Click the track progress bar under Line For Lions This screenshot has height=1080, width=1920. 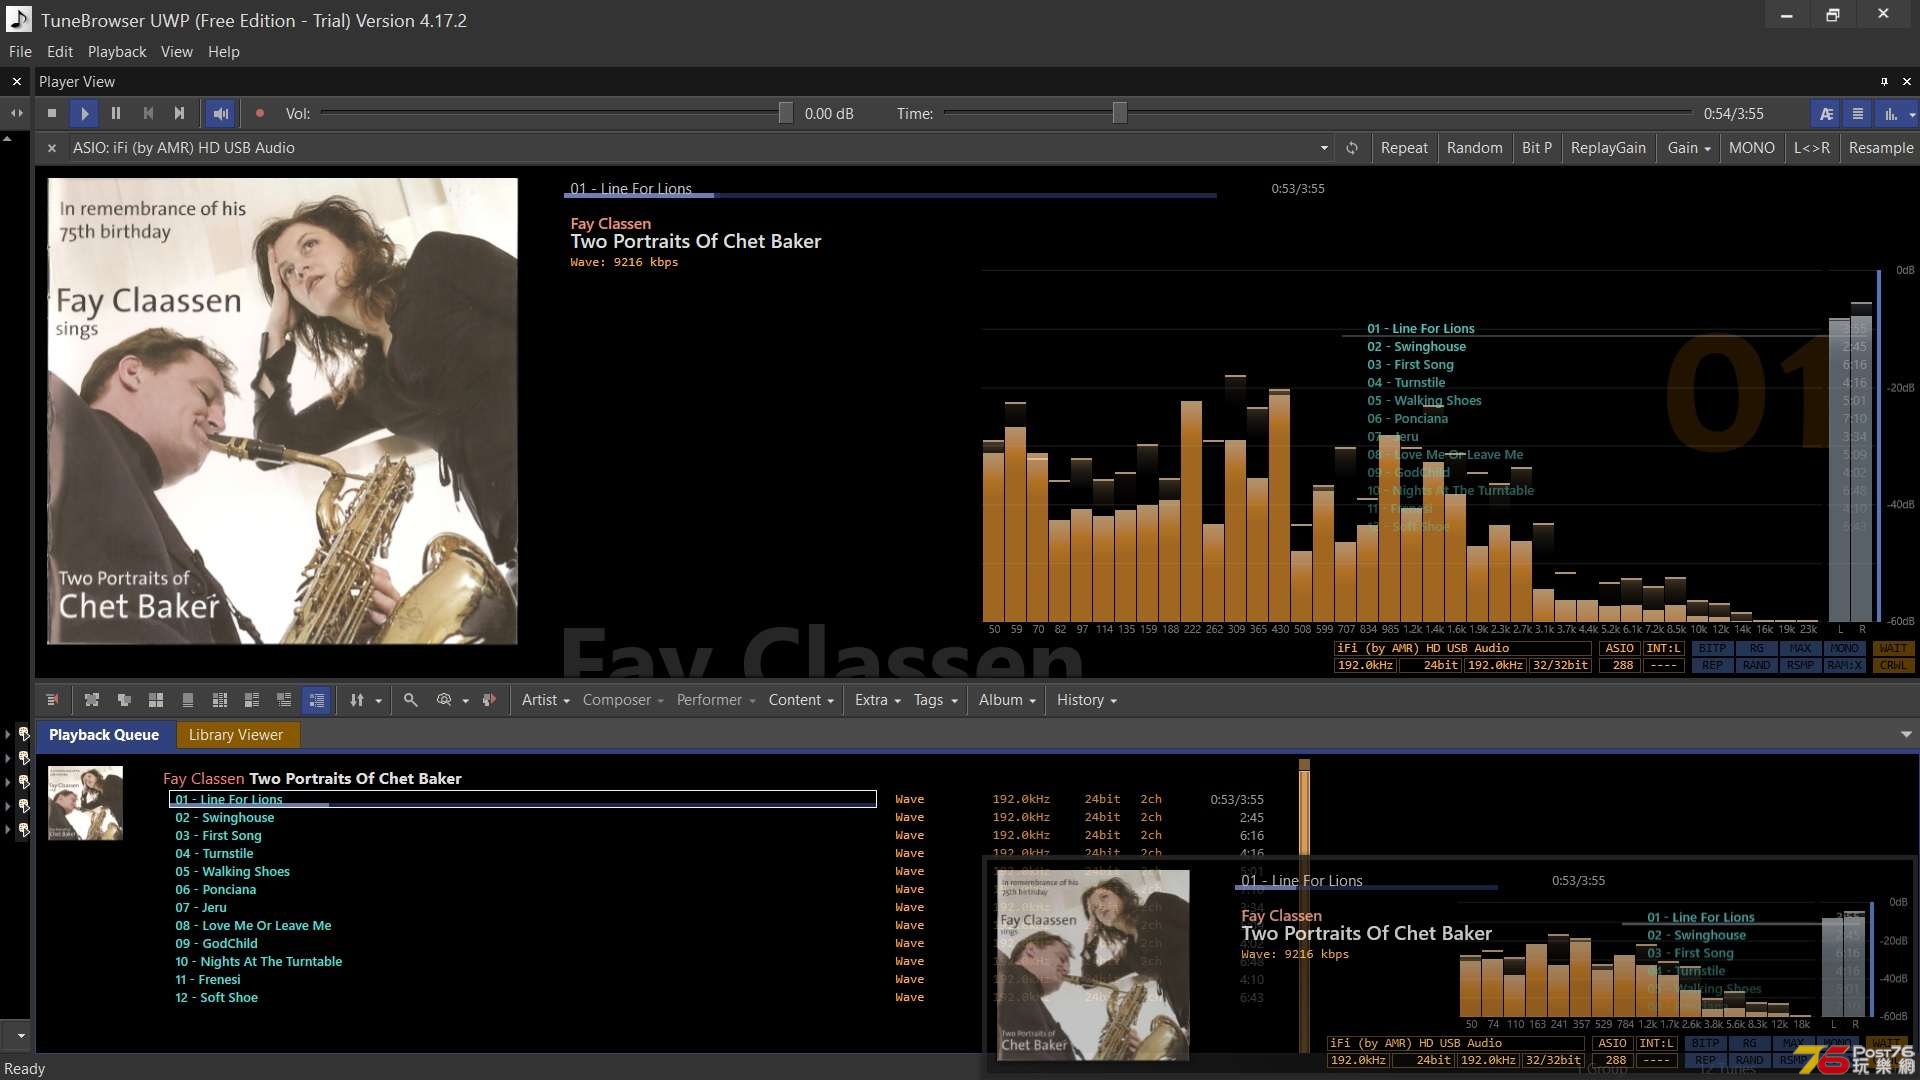coord(892,196)
